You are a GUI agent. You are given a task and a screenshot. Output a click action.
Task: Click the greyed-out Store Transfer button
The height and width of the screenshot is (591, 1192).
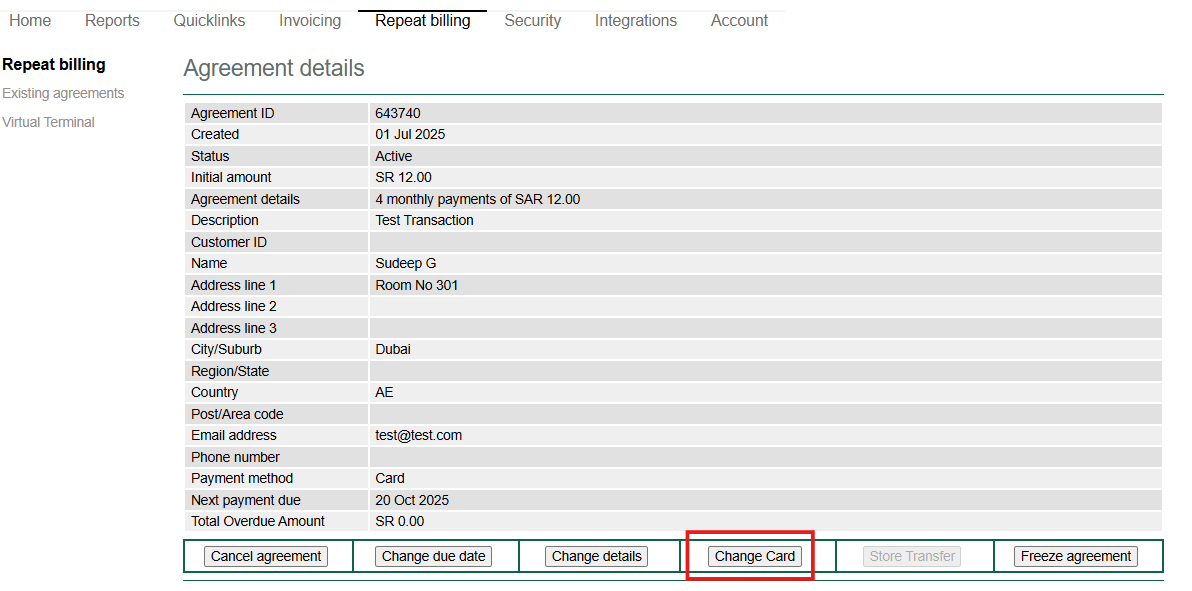point(912,557)
